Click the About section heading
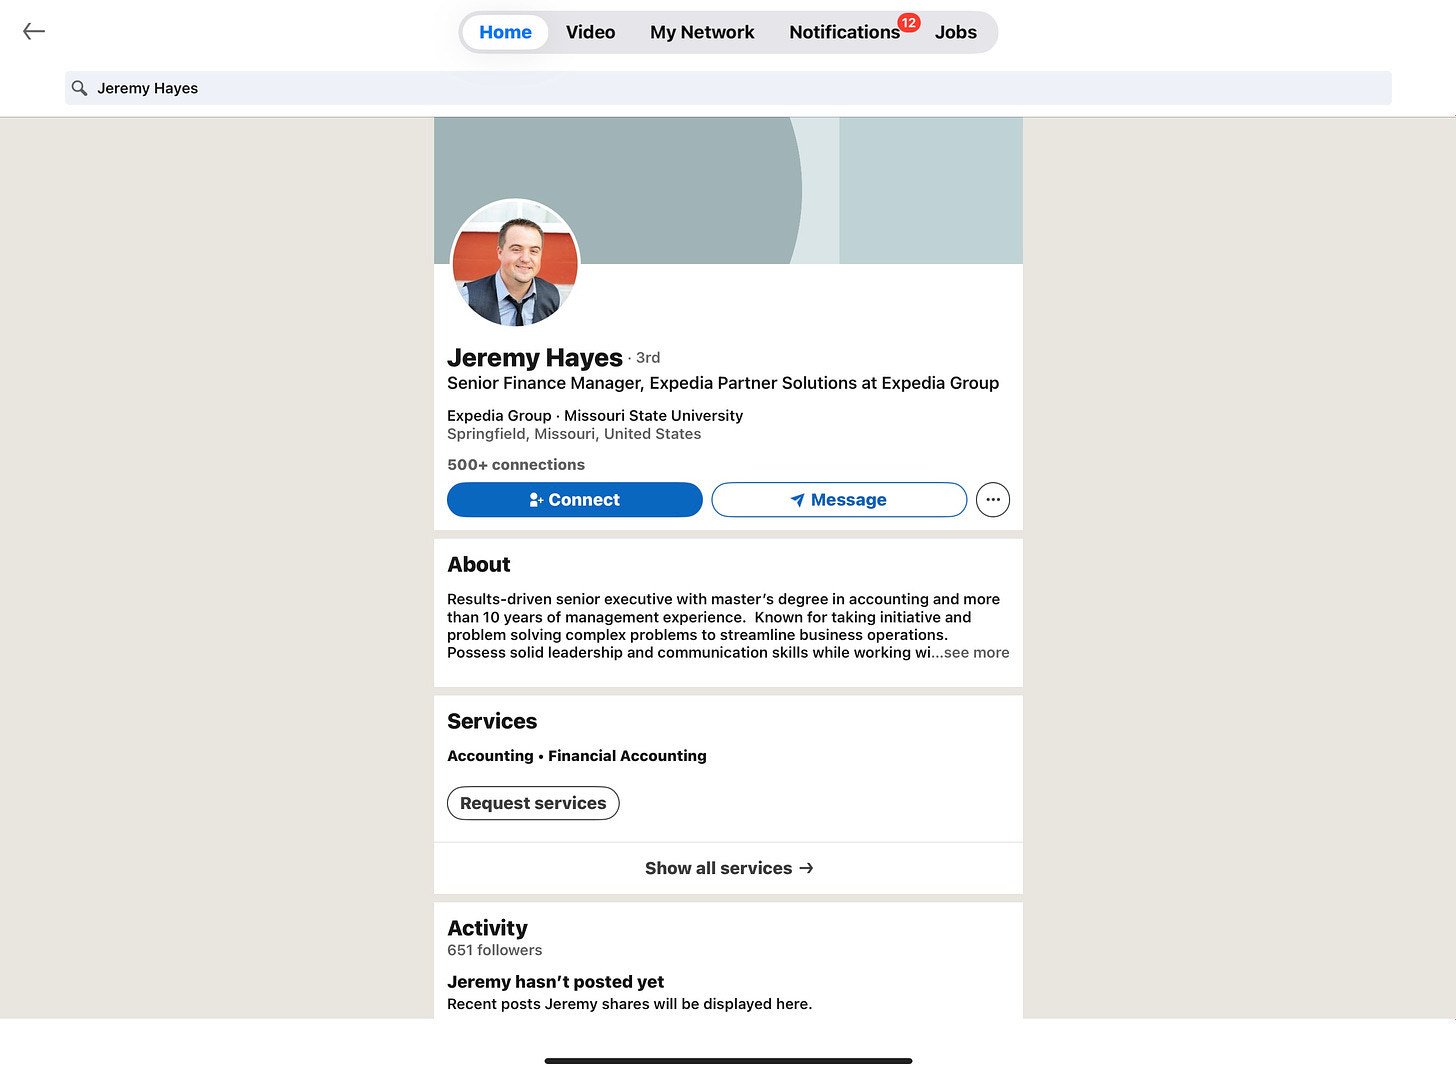This screenshot has height=1072, width=1456. 478,565
